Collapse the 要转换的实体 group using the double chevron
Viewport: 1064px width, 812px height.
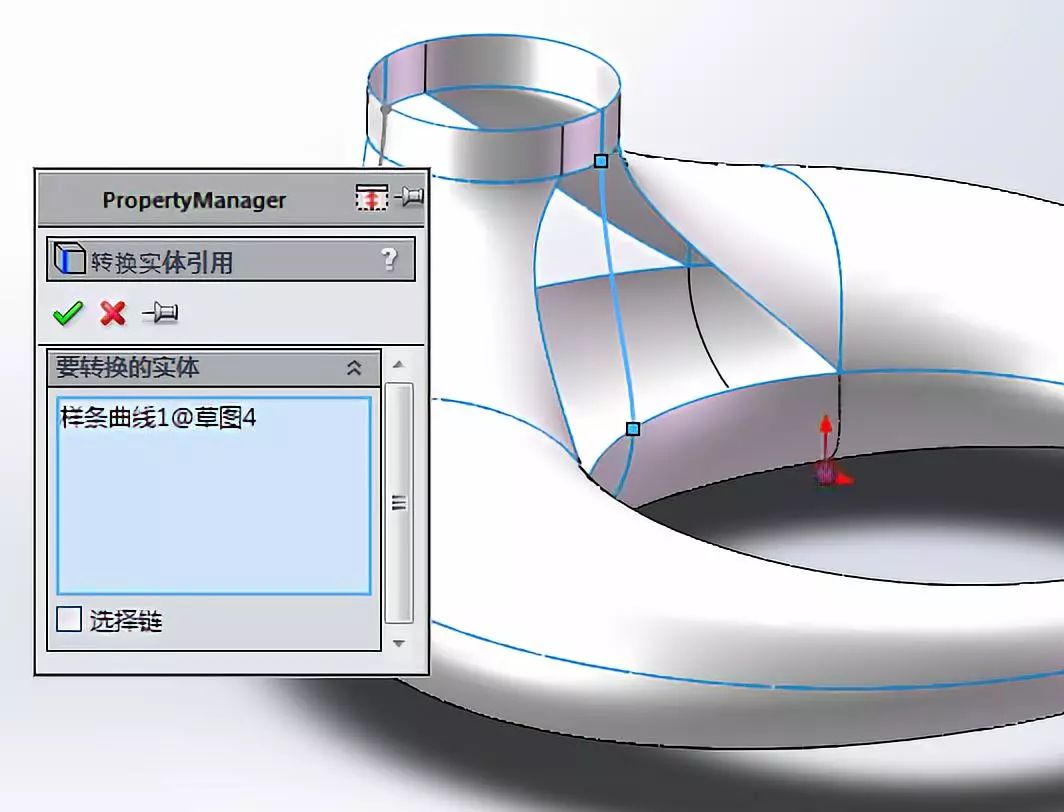point(355,367)
